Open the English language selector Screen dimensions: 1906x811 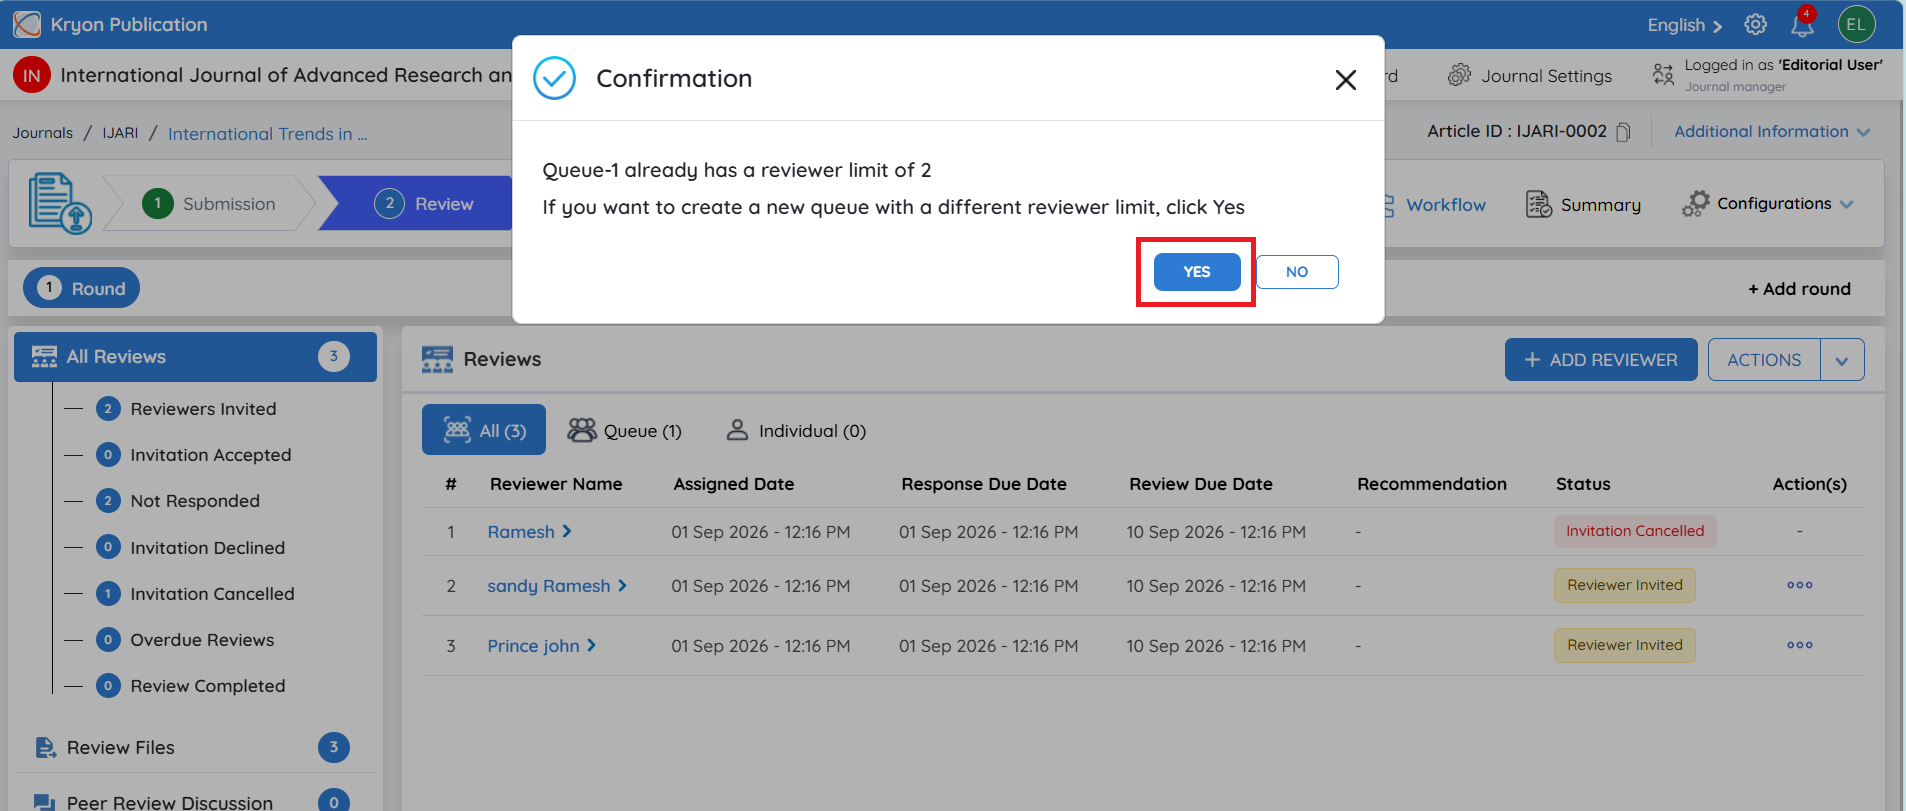coord(1685,25)
